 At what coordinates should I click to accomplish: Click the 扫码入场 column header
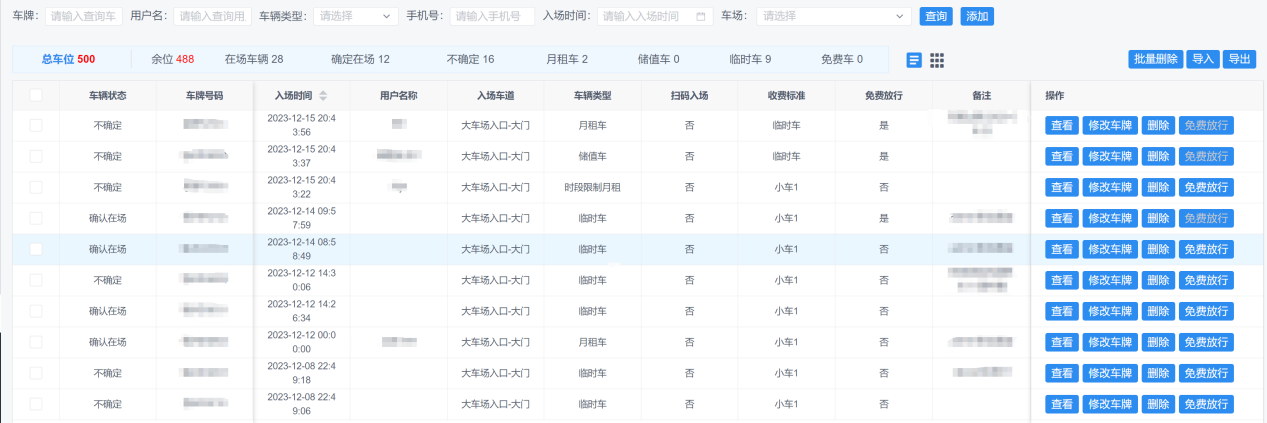[x=690, y=96]
